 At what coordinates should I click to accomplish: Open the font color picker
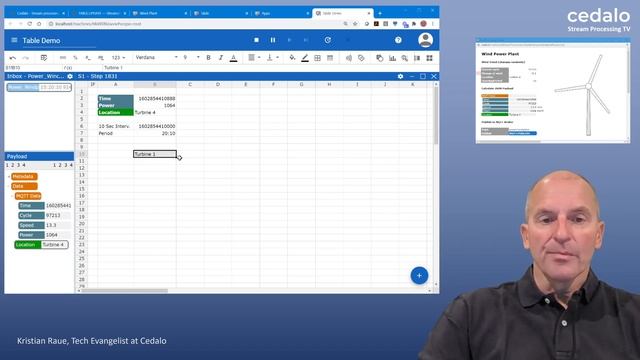point(233,58)
